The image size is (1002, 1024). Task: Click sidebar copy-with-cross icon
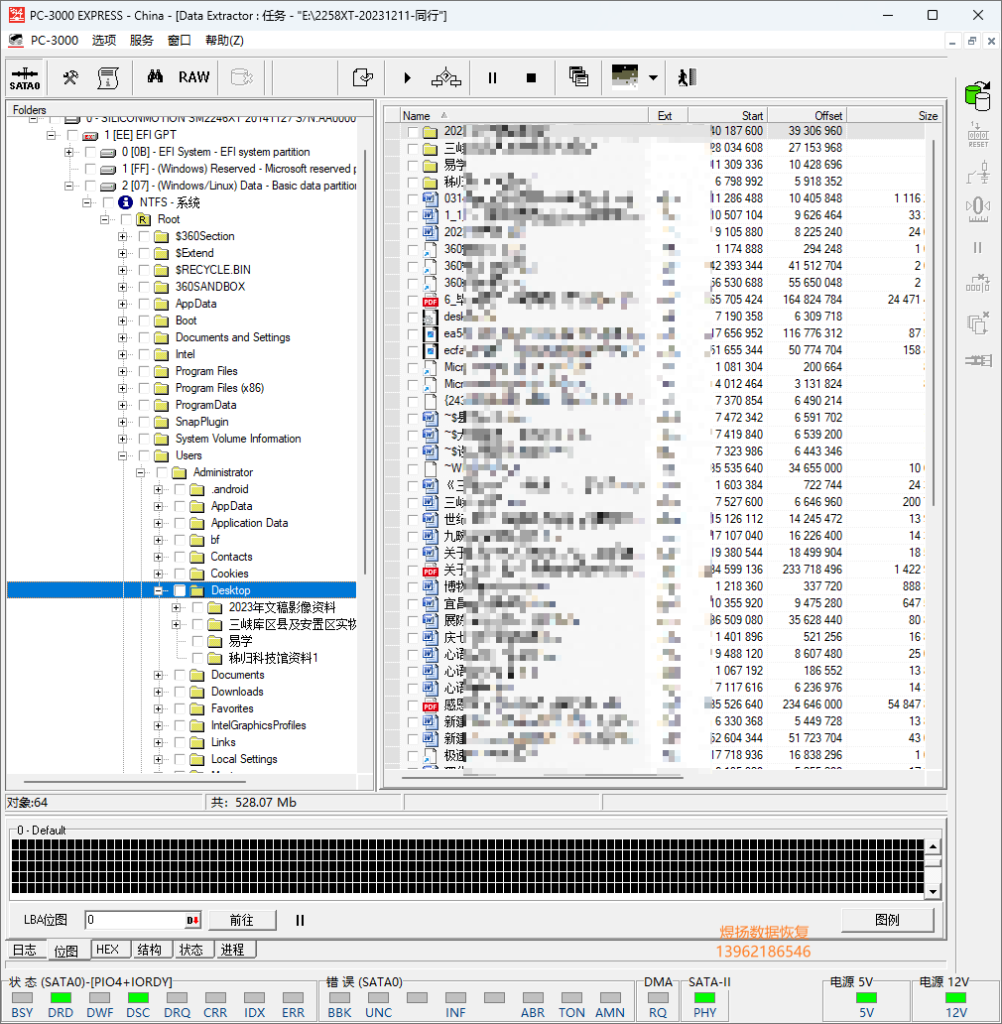[x=978, y=323]
